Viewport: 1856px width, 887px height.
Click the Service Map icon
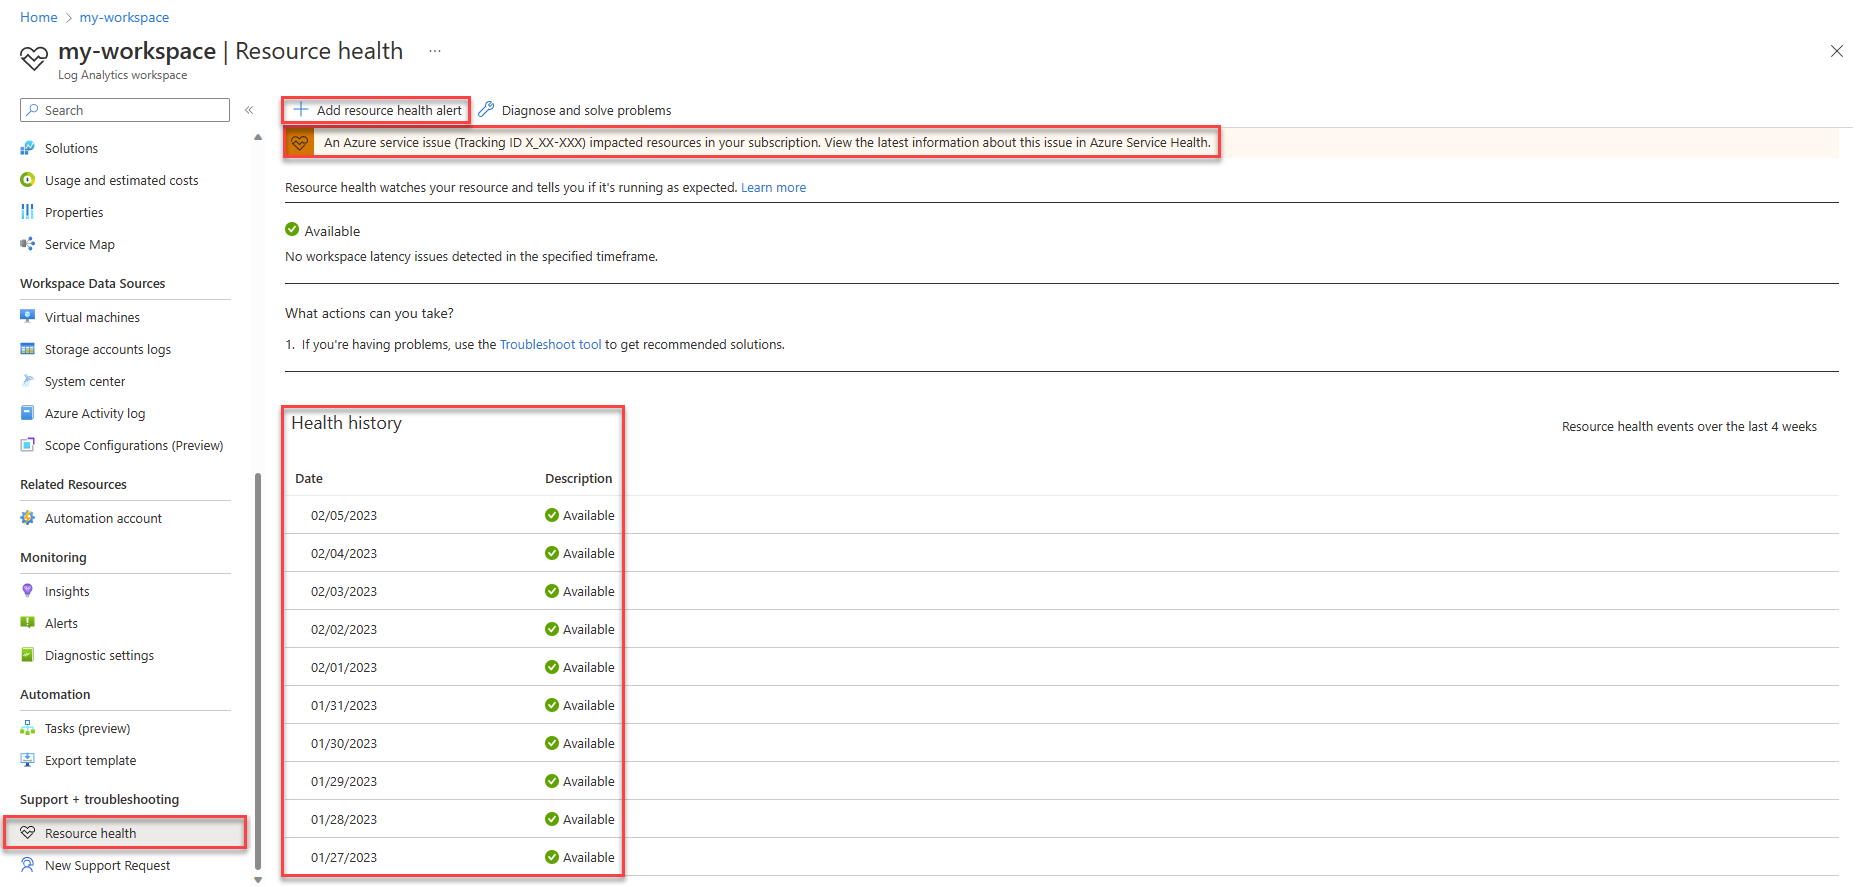pos(28,244)
